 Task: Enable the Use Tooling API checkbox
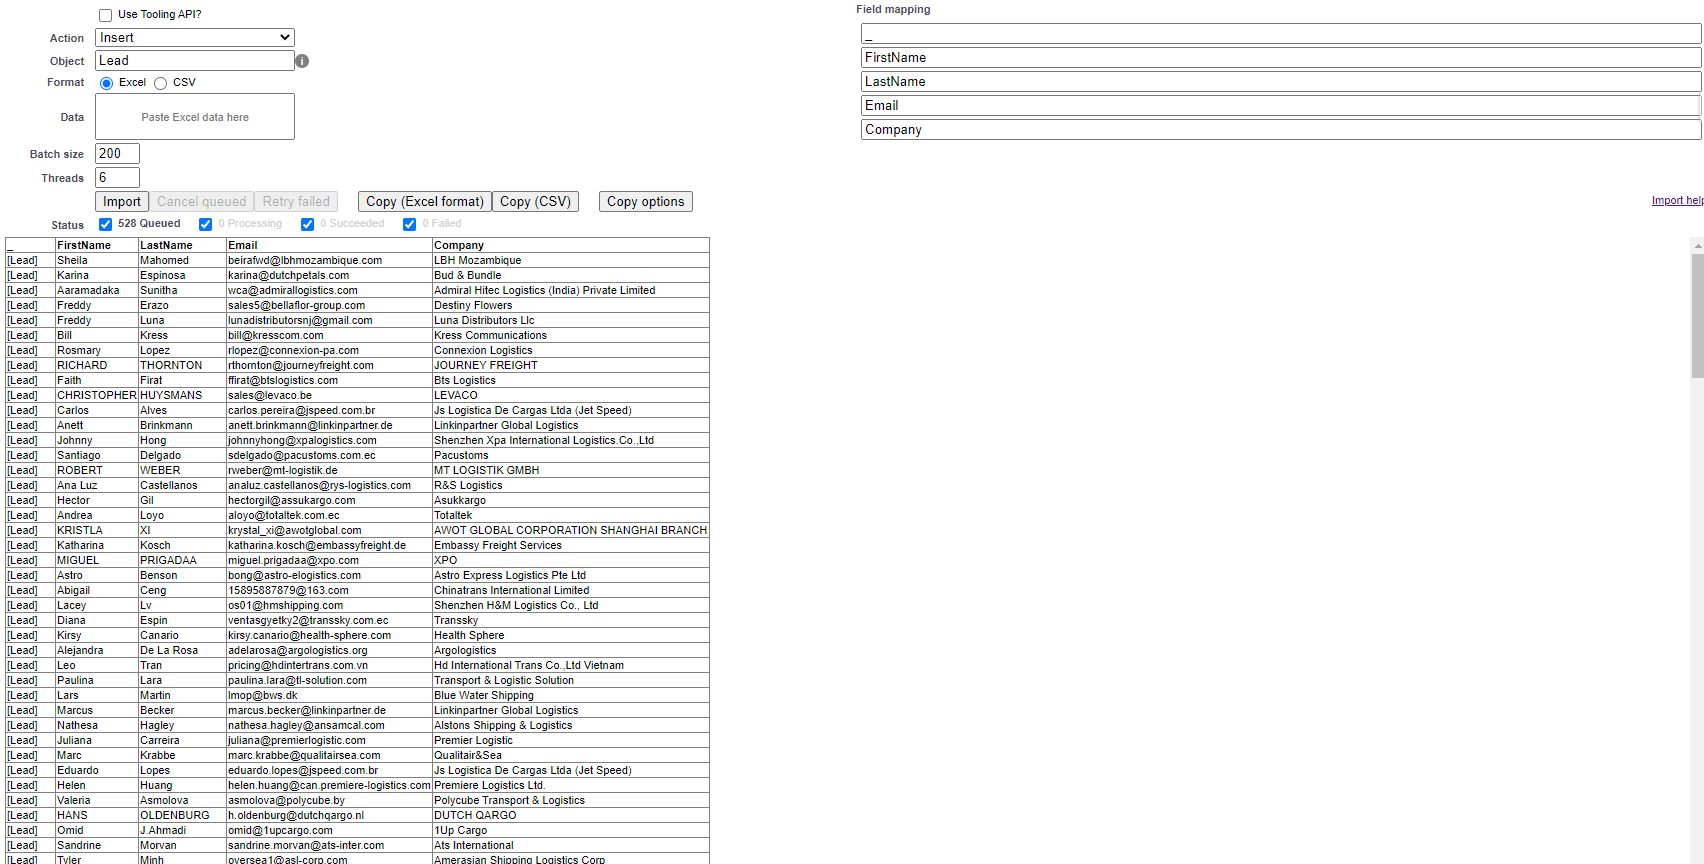(106, 15)
